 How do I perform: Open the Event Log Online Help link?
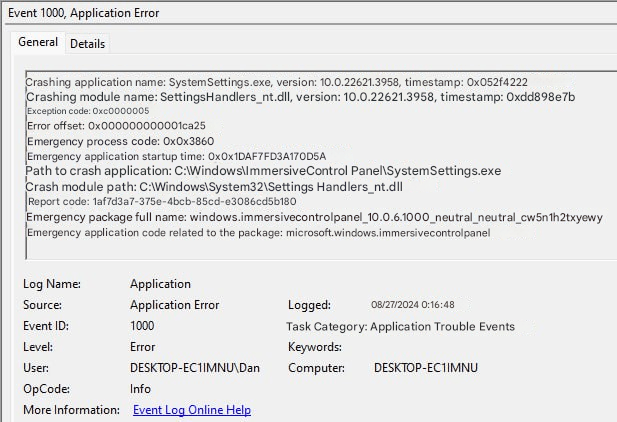[x=192, y=410]
